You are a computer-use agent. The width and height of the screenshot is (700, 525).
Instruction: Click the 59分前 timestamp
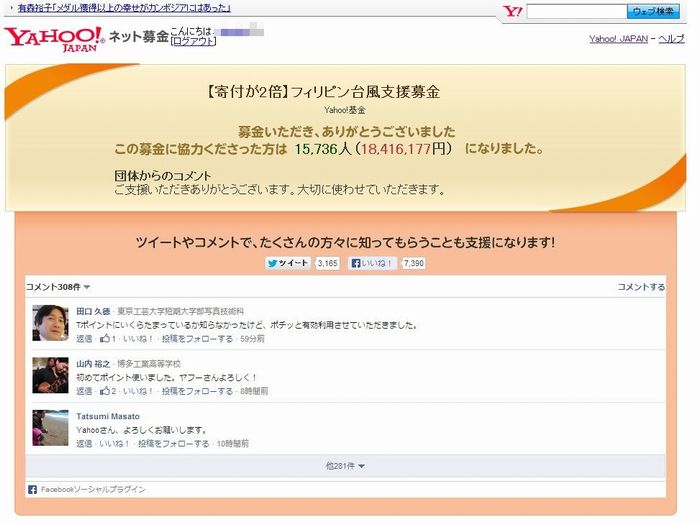252,339
